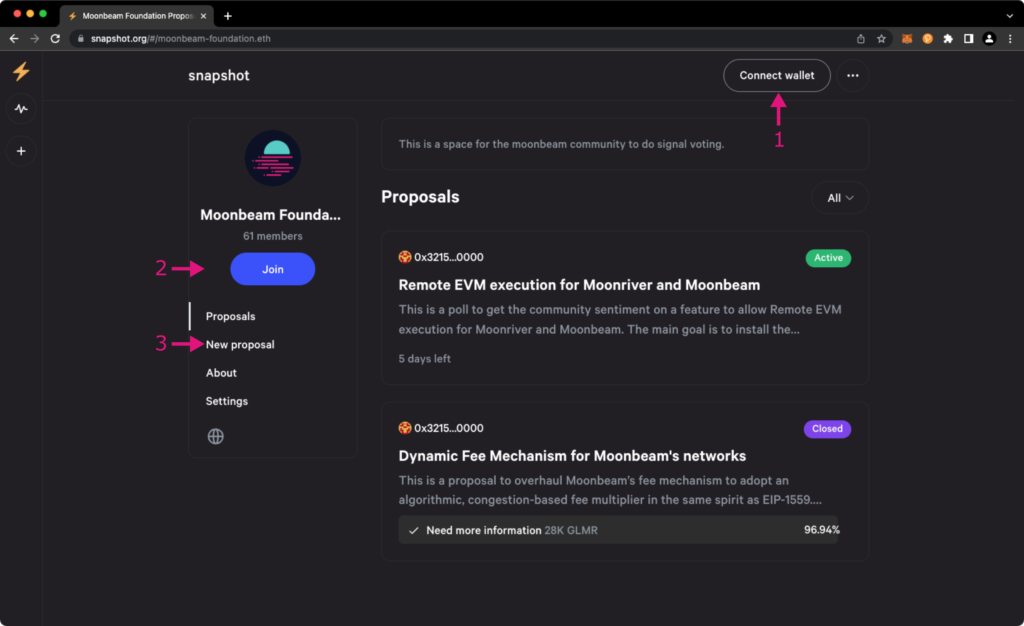1024x626 pixels.
Task: Click the orange circular extension icon
Action: (927, 39)
